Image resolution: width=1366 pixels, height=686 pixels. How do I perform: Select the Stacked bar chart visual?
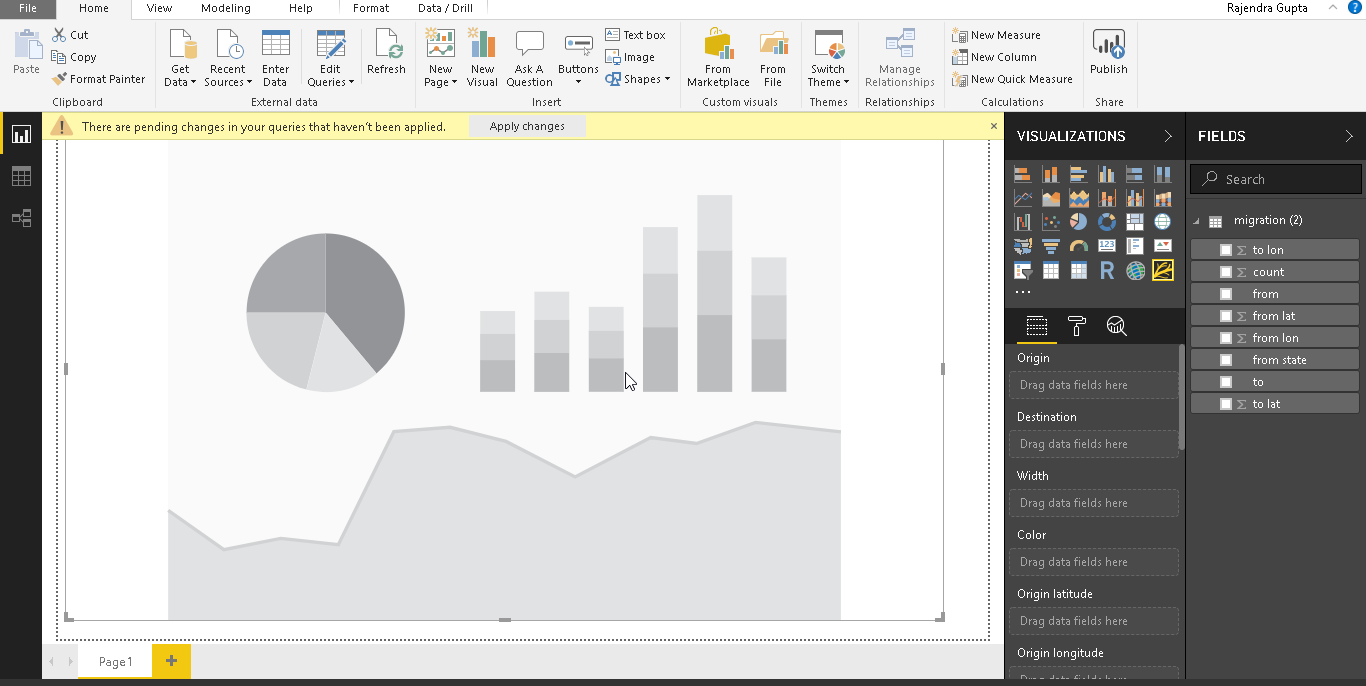coord(1023,174)
